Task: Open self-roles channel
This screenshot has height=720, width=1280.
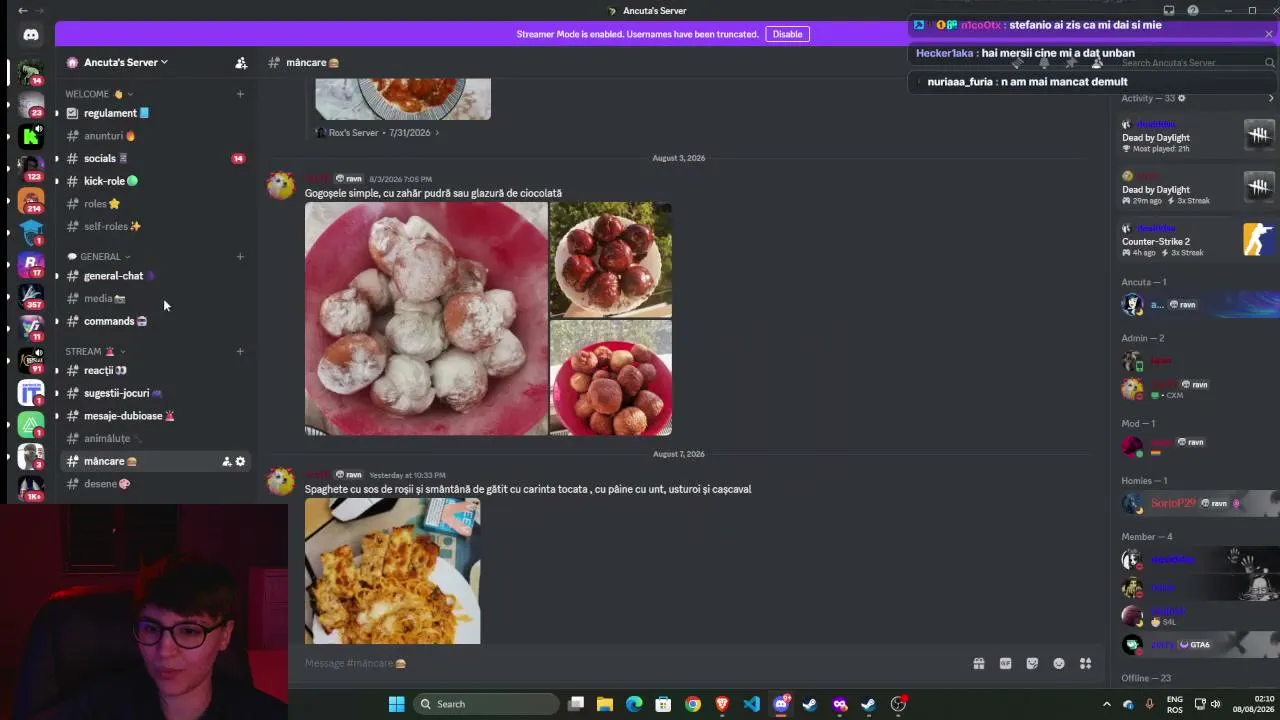Action: [x=154, y=226]
